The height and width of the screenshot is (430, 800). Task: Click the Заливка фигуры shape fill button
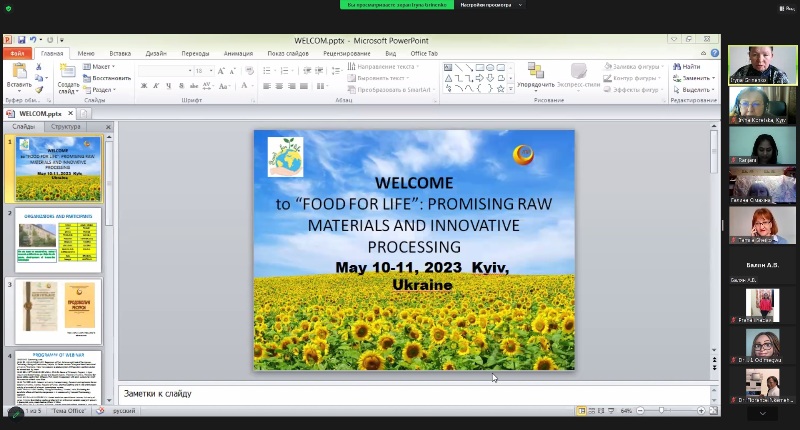point(634,67)
